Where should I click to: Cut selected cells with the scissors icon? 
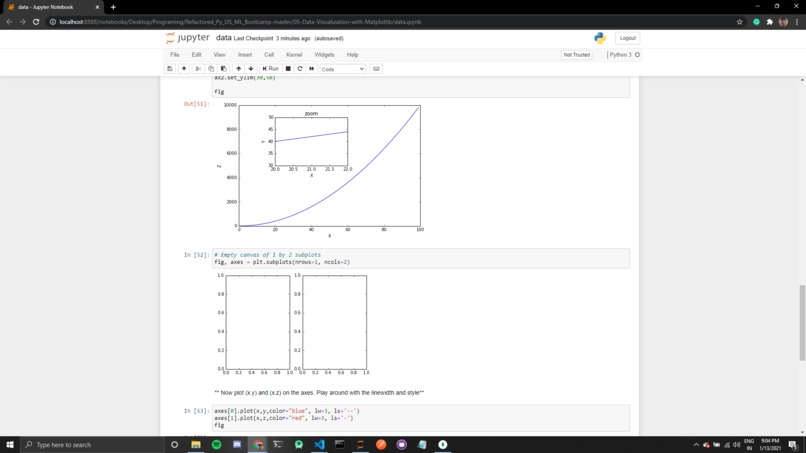(198, 69)
